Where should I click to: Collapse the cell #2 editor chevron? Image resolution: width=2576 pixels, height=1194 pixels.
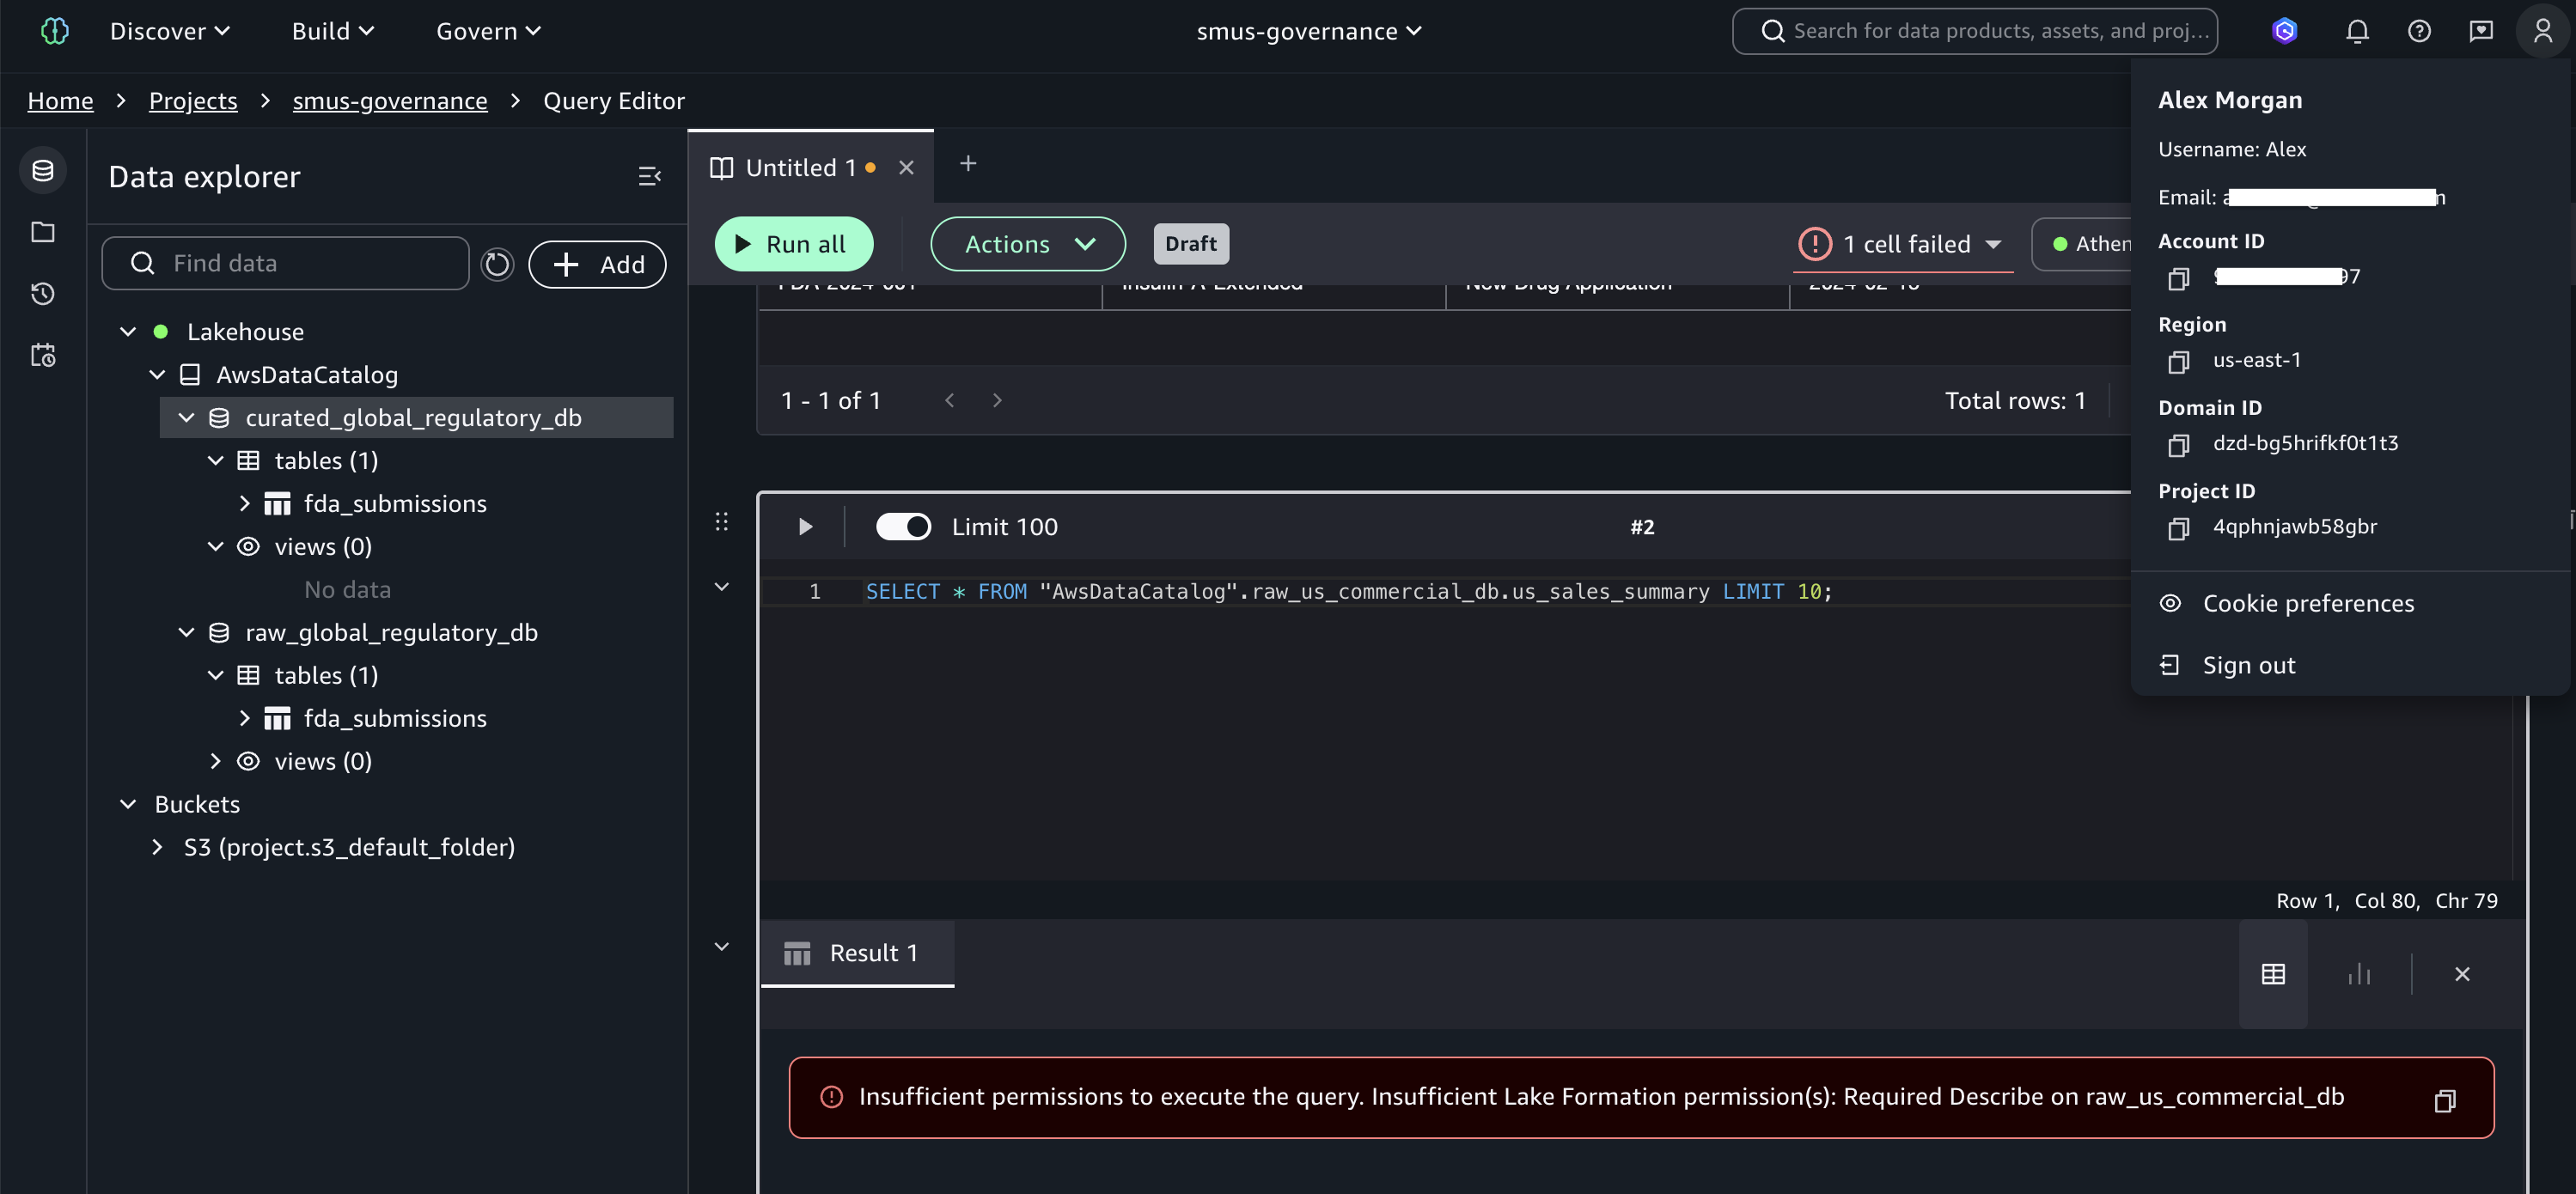click(x=722, y=587)
